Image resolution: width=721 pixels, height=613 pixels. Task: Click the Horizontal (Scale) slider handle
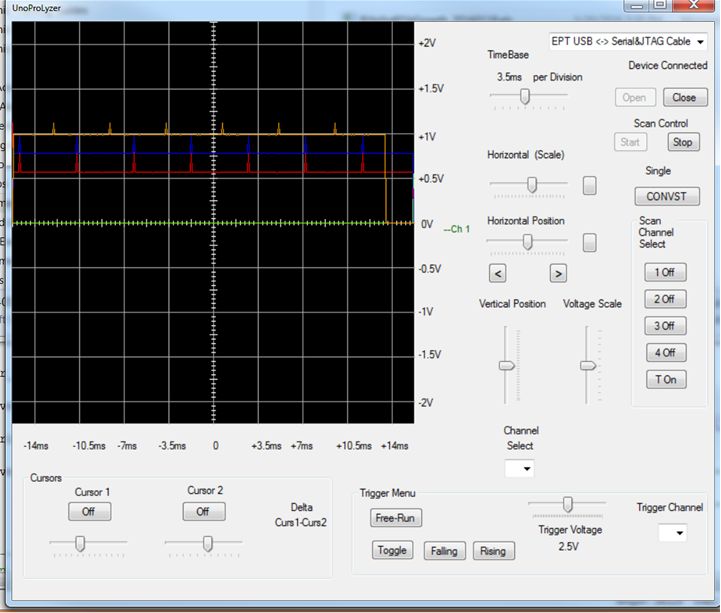coord(532,185)
